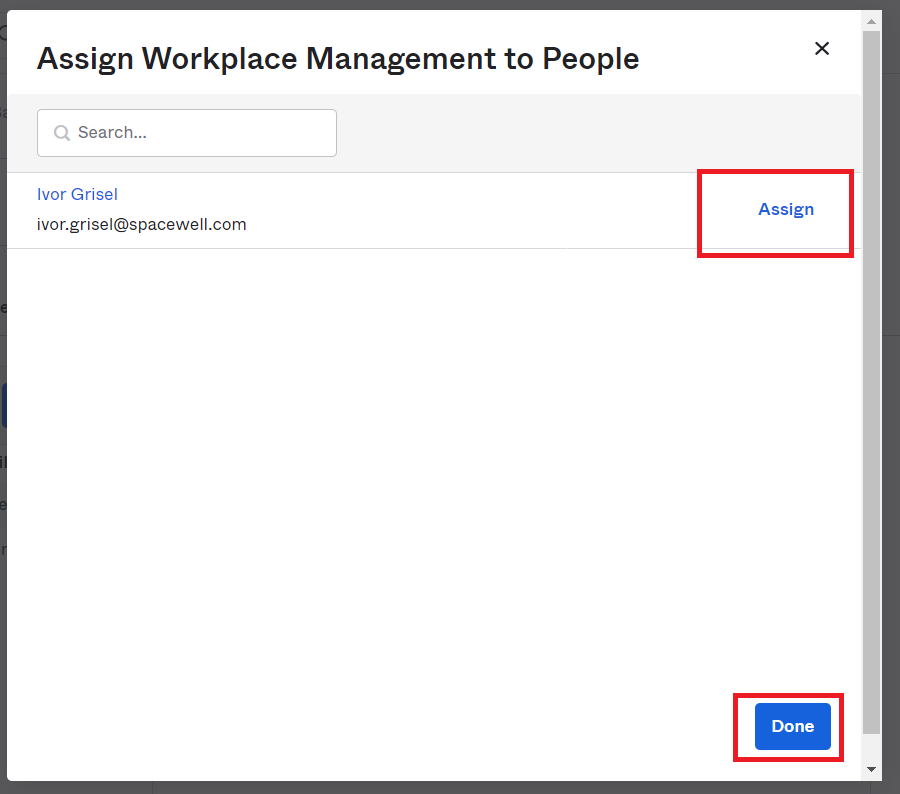The height and width of the screenshot is (794, 900).
Task: Click the magnifier icon in the search box
Action: pyautogui.click(x=62, y=133)
